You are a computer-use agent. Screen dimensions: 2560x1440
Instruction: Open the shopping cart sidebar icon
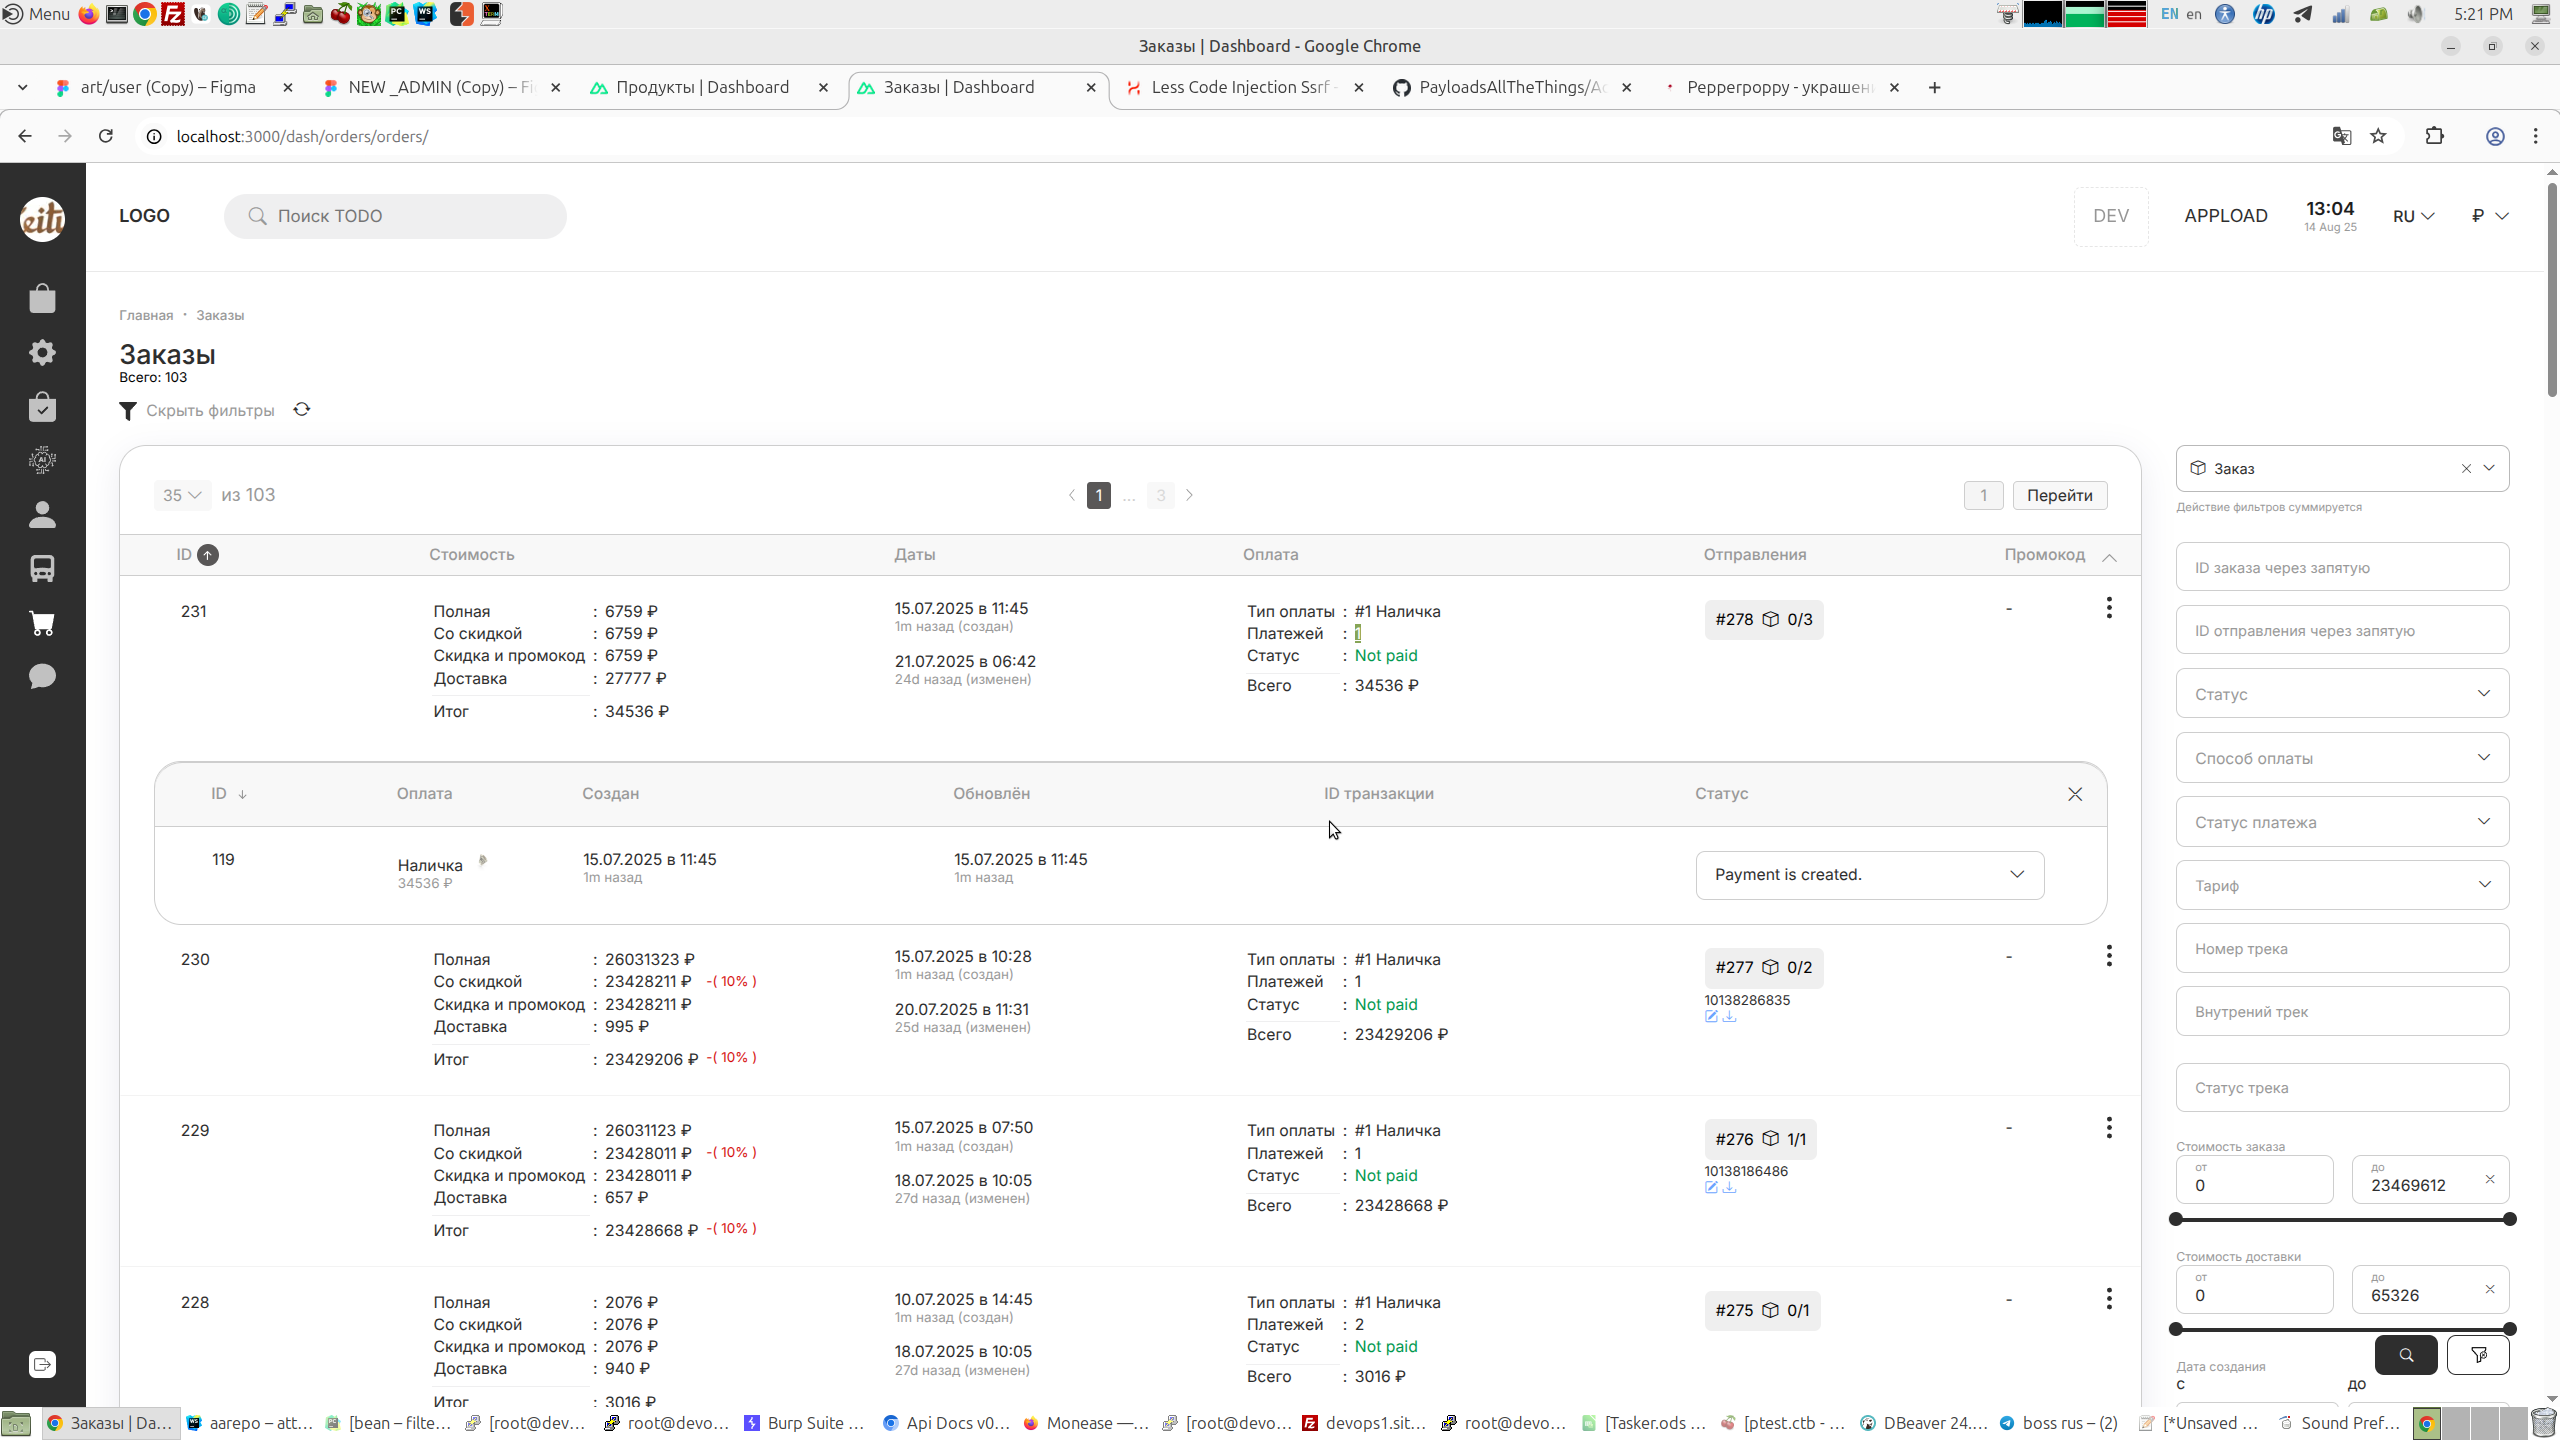(x=42, y=624)
